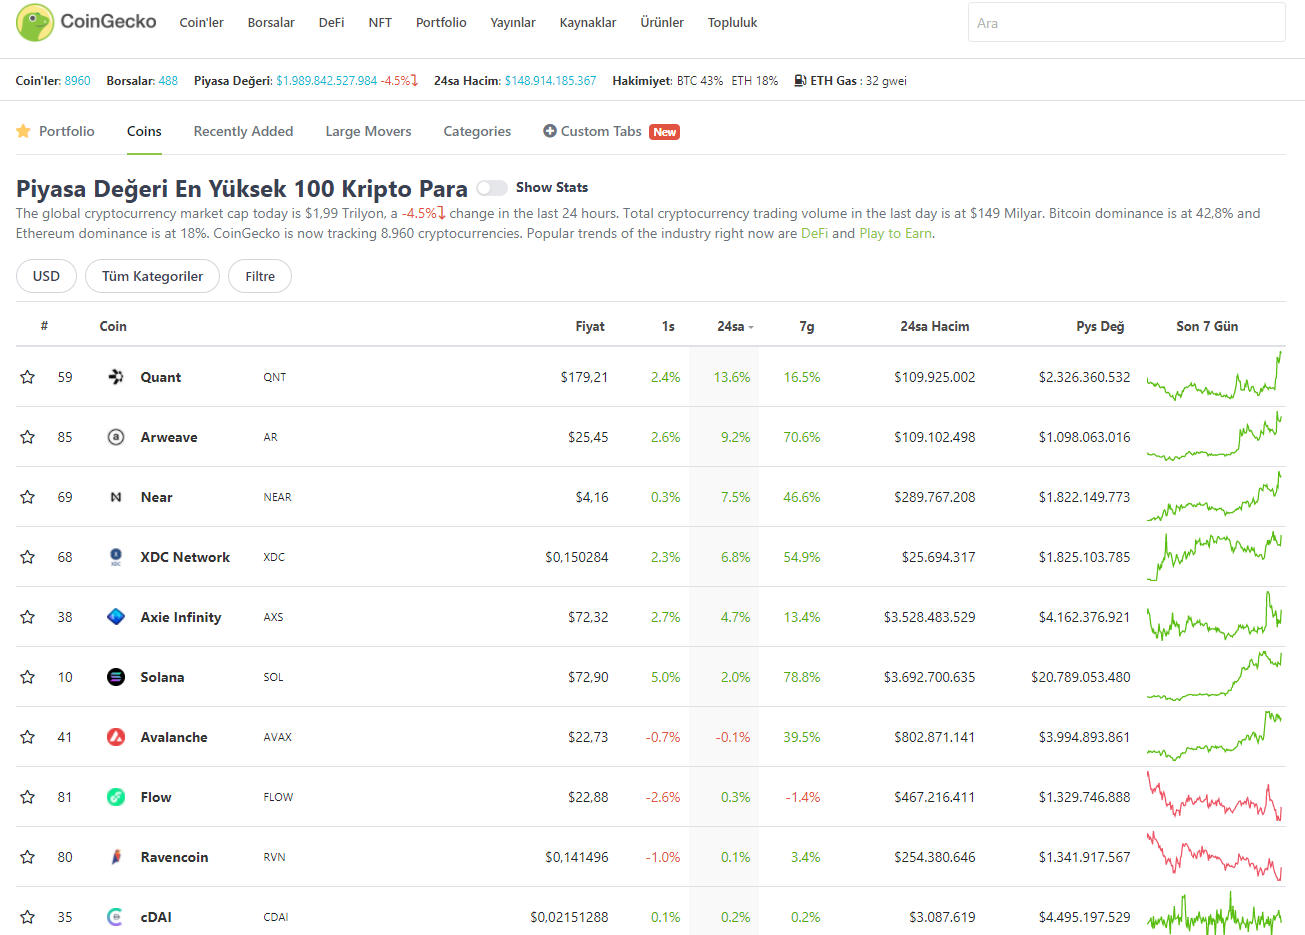Star XDC Network as favorite
The height and width of the screenshot is (935, 1305).
[x=28, y=557]
